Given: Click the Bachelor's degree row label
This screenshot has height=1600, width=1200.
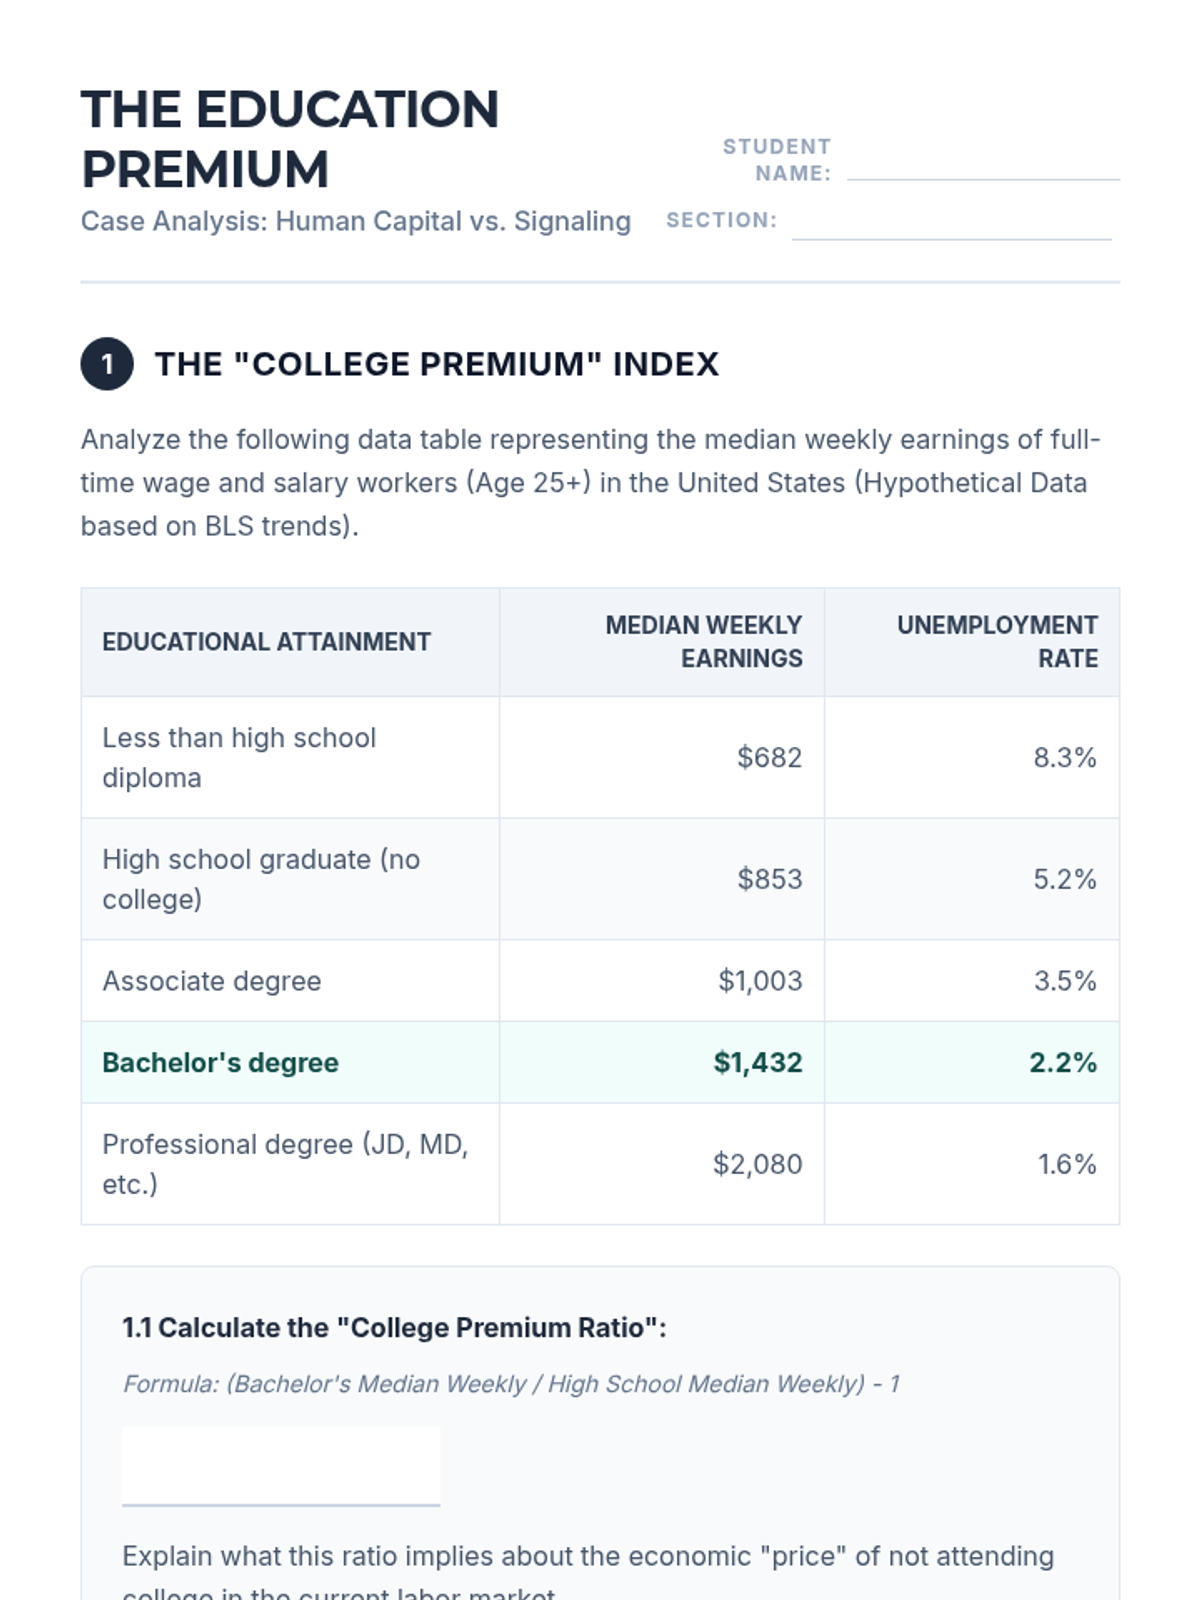Looking at the screenshot, I should pyautogui.click(x=221, y=1063).
